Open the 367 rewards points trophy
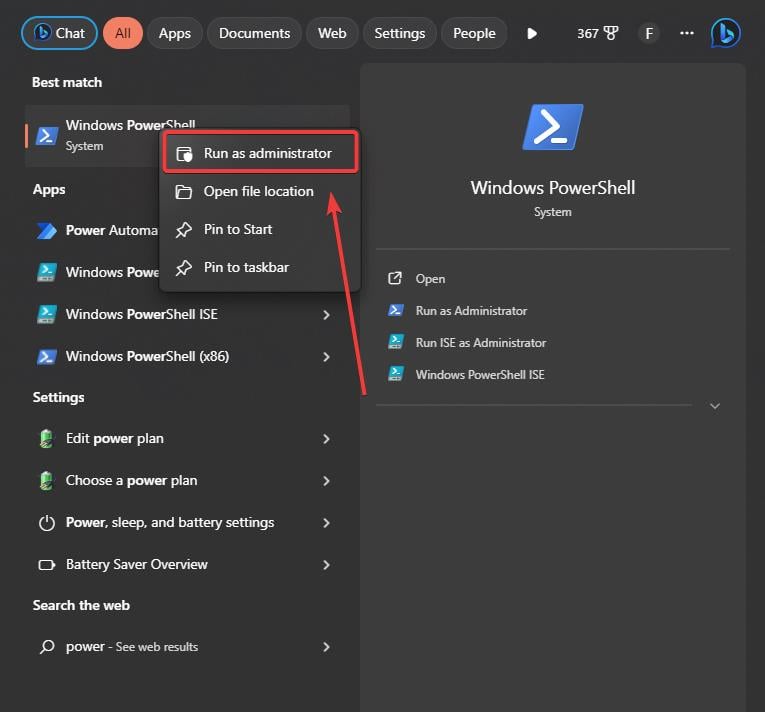The image size is (765, 712). 598,33
